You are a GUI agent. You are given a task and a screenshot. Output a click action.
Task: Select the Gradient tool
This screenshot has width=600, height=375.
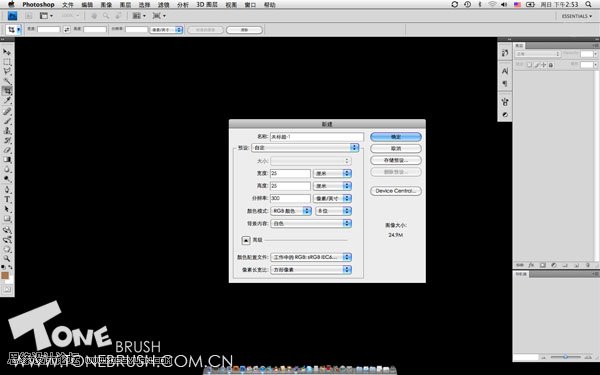(x=7, y=160)
